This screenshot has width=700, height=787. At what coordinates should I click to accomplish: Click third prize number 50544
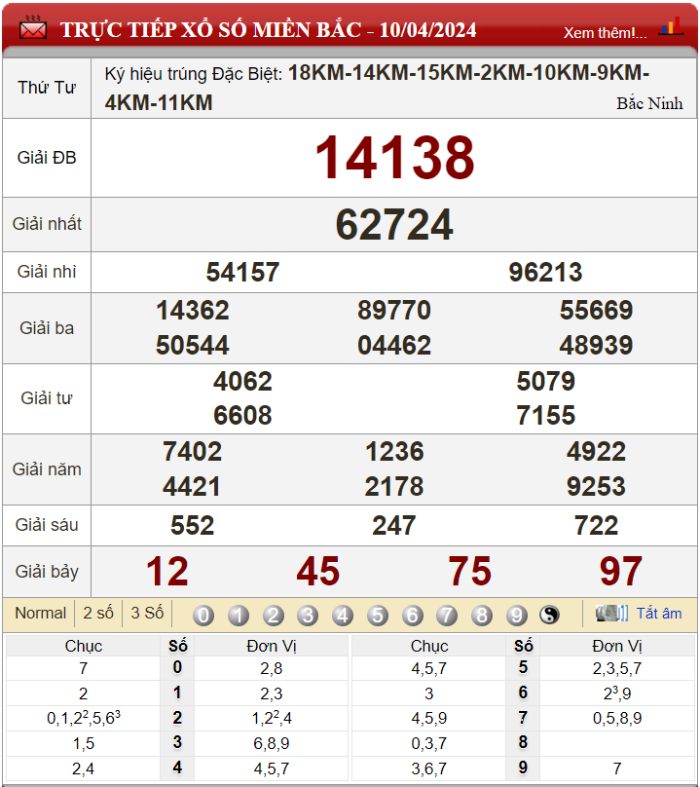(193, 345)
